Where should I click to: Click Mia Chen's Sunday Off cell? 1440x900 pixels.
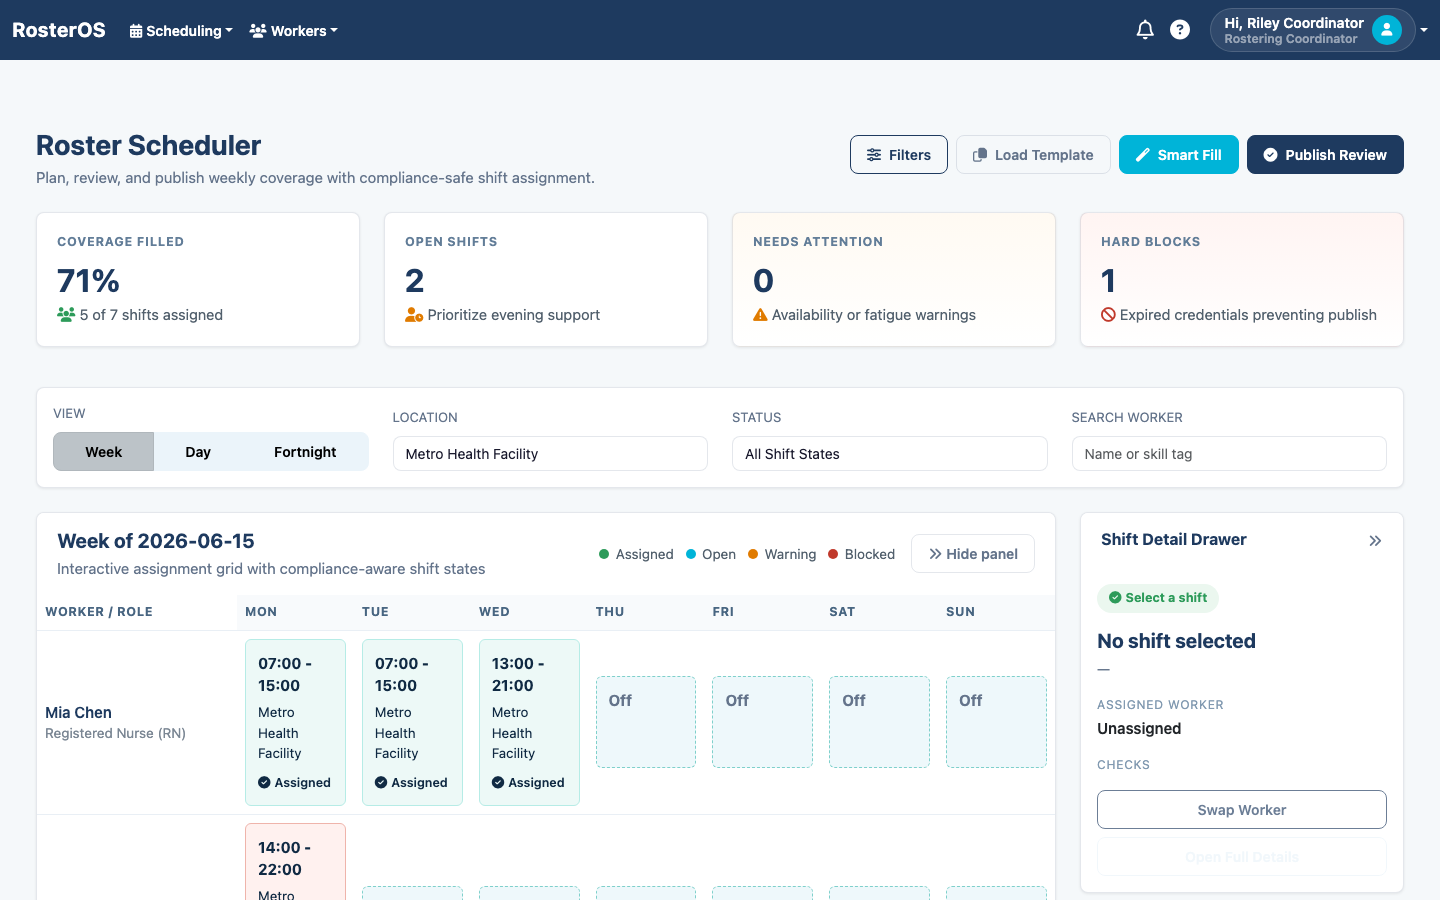(x=996, y=722)
